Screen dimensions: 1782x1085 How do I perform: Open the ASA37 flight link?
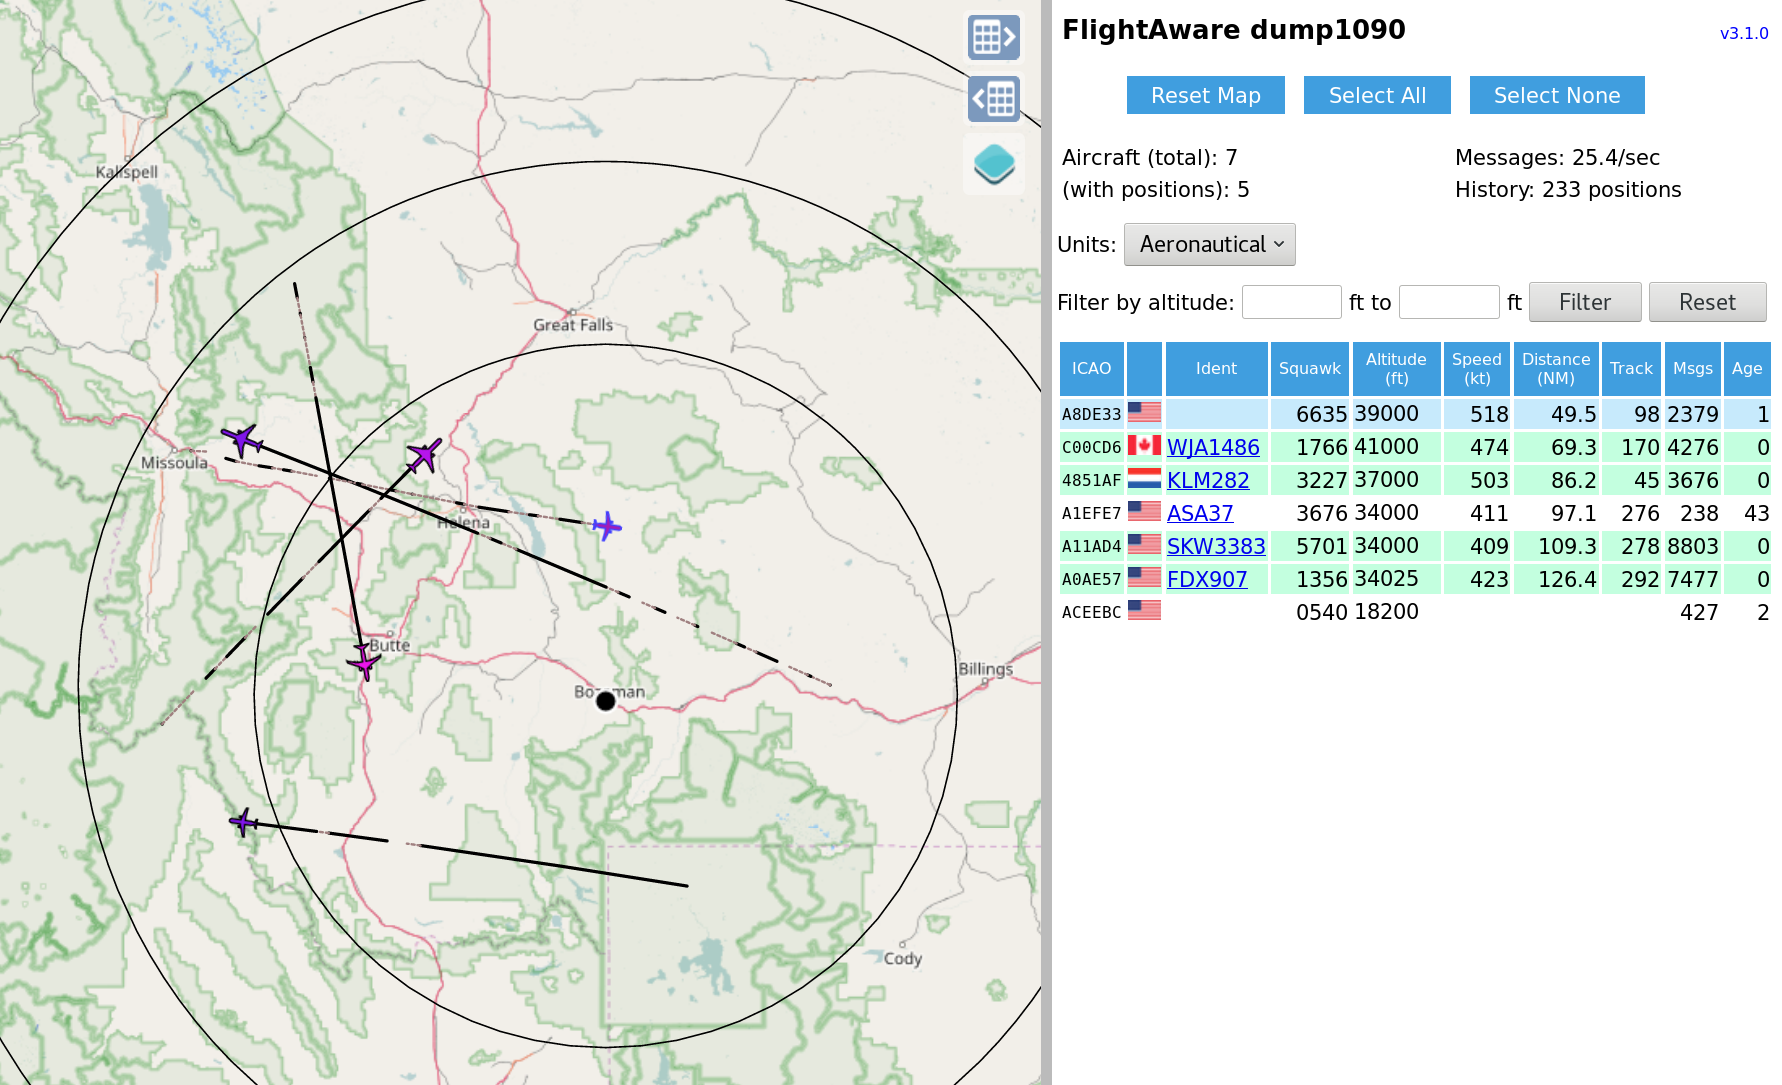1200,513
